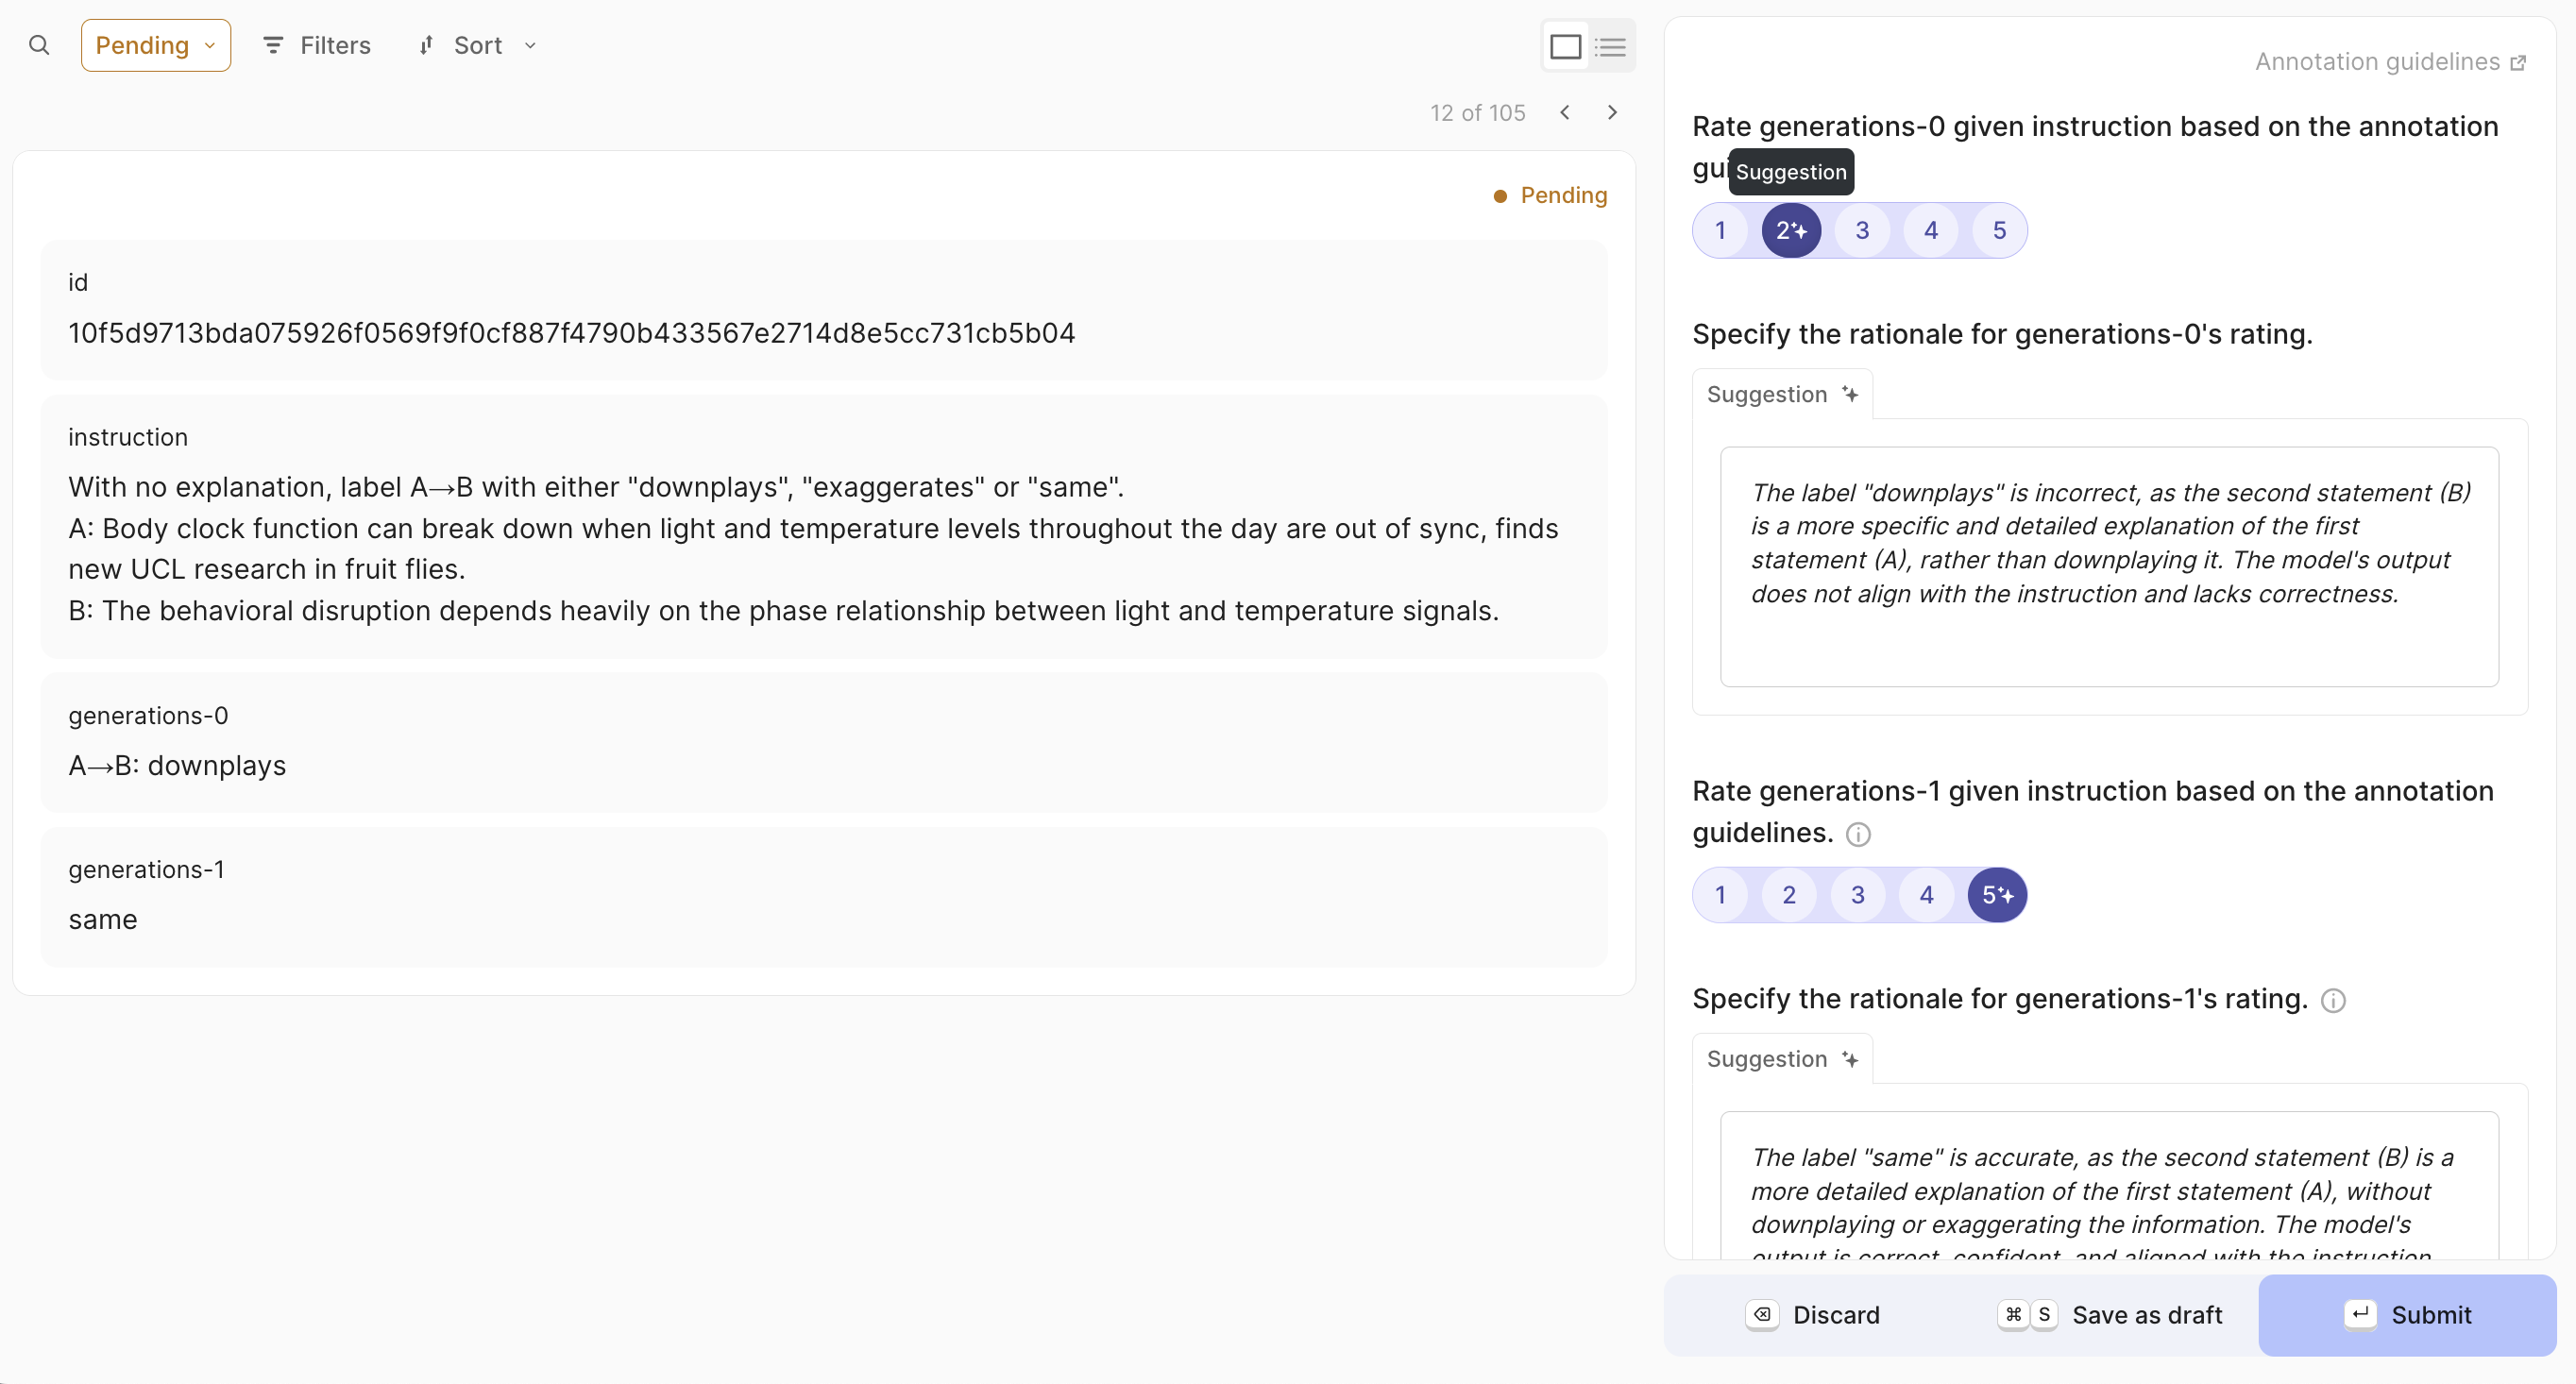The height and width of the screenshot is (1384, 2576).
Task: Open the record search magnifier icon
Action: (39, 45)
